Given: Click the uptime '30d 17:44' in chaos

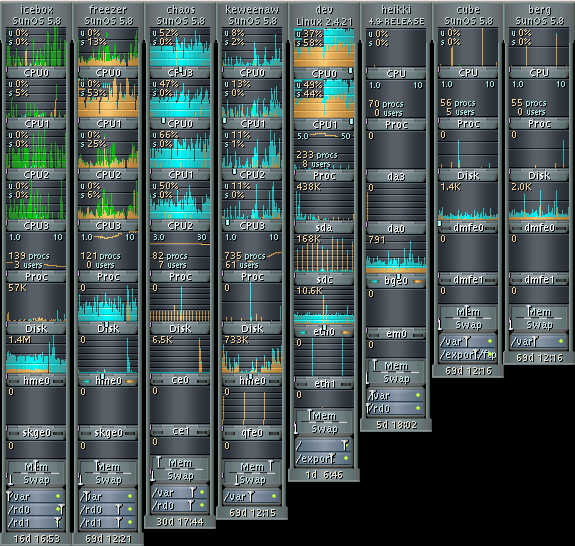Looking at the screenshot, I should pos(180,521).
